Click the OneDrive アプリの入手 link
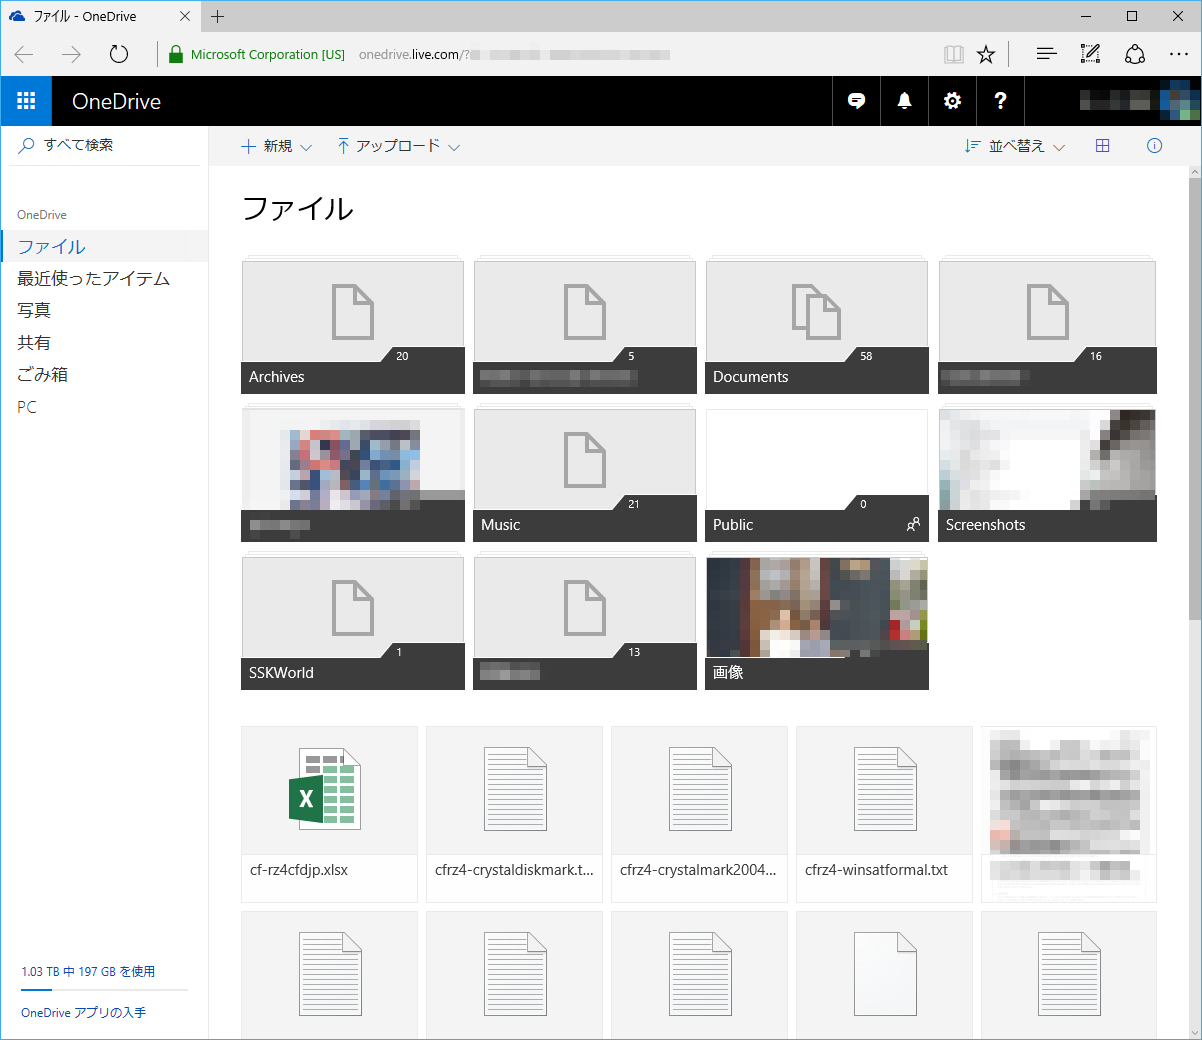Image resolution: width=1202 pixels, height=1040 pixels. (x=83, y=1012)
